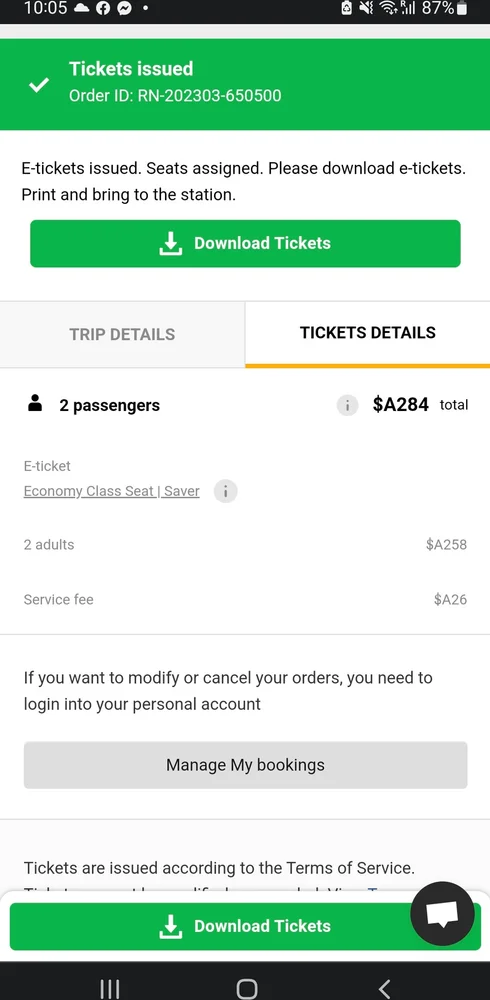Screen dimensions: 490x1000
Task: Tap the info icon next to $A284 total
Action: (347, 405)
